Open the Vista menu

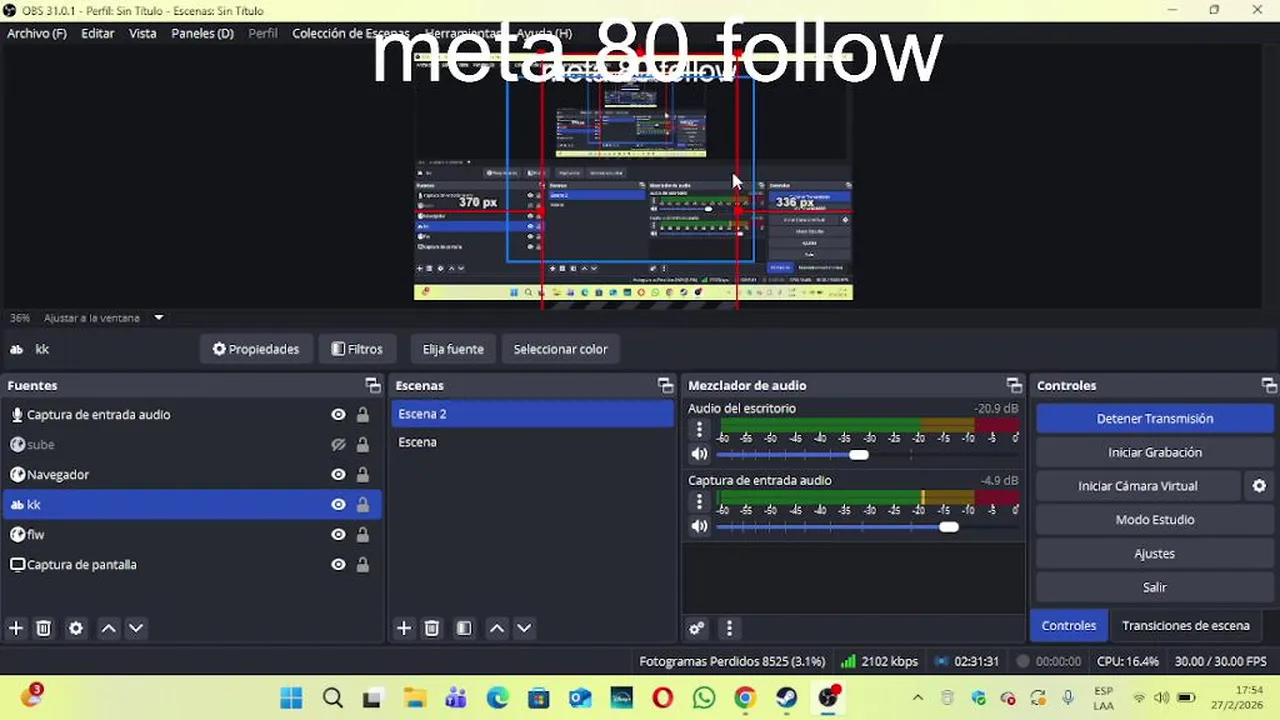click(x=143, y=33)
